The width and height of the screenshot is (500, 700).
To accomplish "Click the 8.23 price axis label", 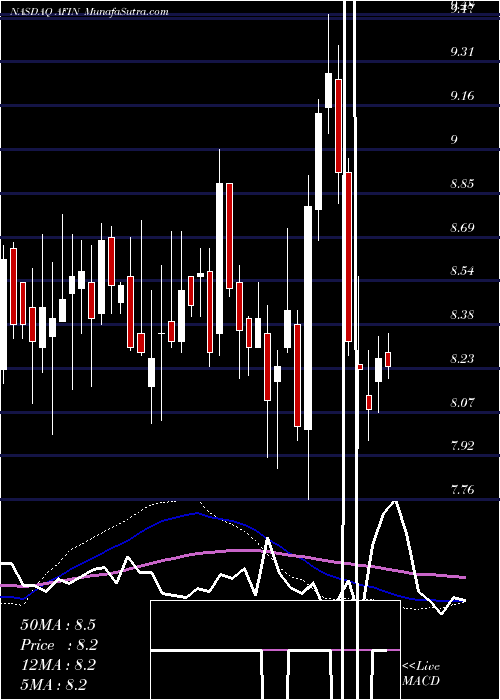I will tap(462, 358).
